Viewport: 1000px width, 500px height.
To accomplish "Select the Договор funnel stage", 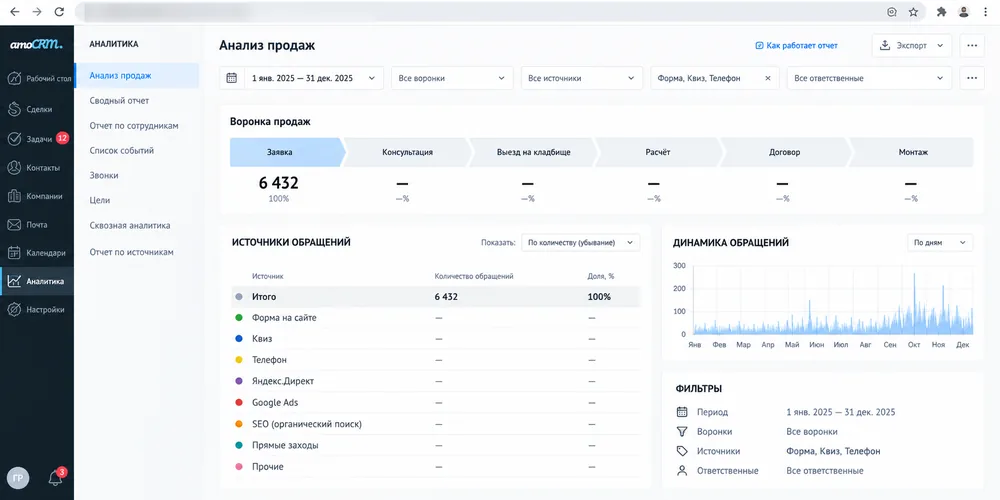I will (x=784, y=152).
